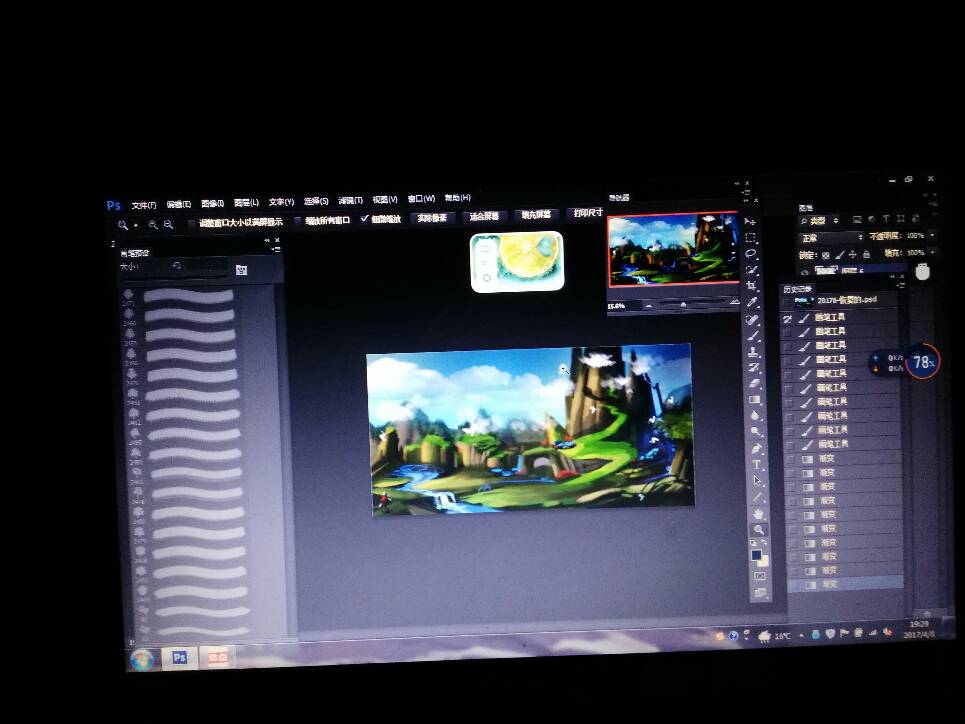Open the zoom tool preset dropdown arrow

(136, 226)
